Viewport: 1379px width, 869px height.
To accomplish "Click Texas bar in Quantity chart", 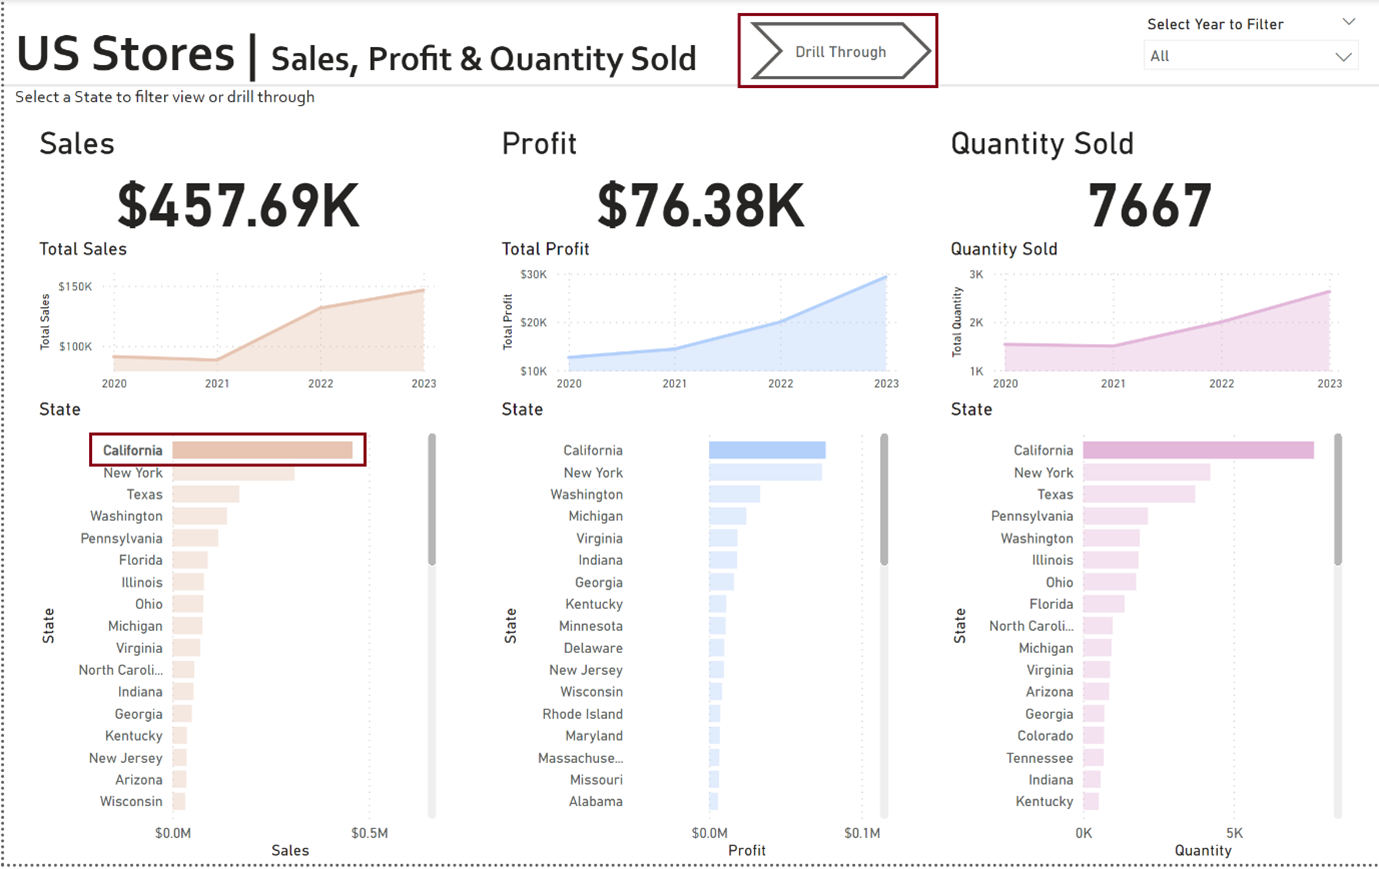I will point(1139,495).
